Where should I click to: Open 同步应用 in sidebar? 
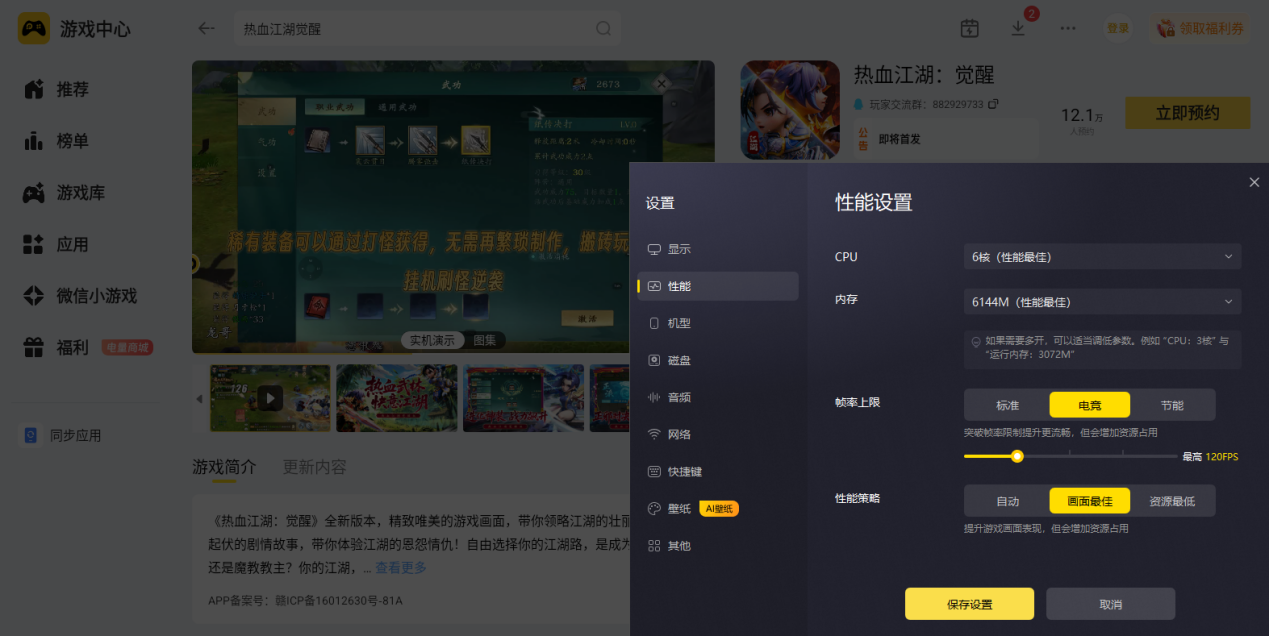tap(62, 436)
